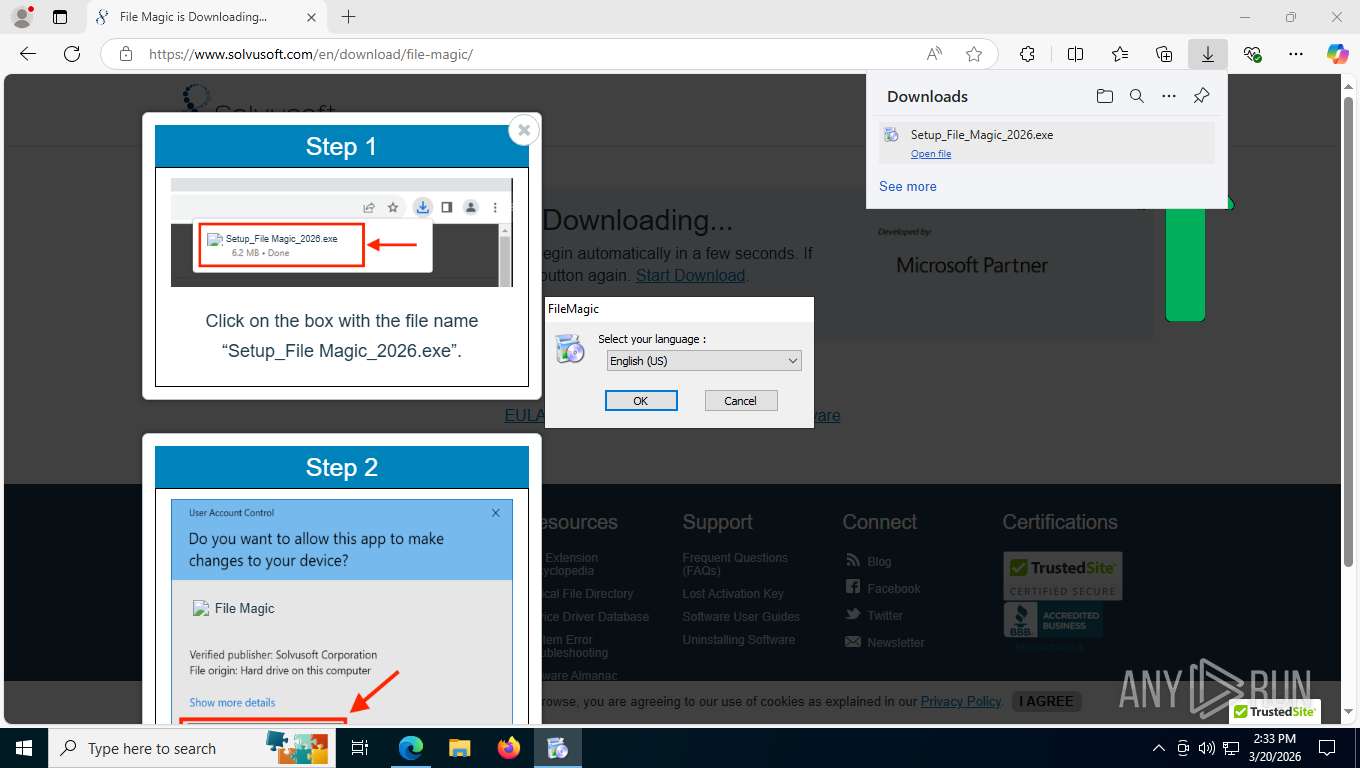Open File Explorer from taskbar
1360x768 pixels.
459,748
